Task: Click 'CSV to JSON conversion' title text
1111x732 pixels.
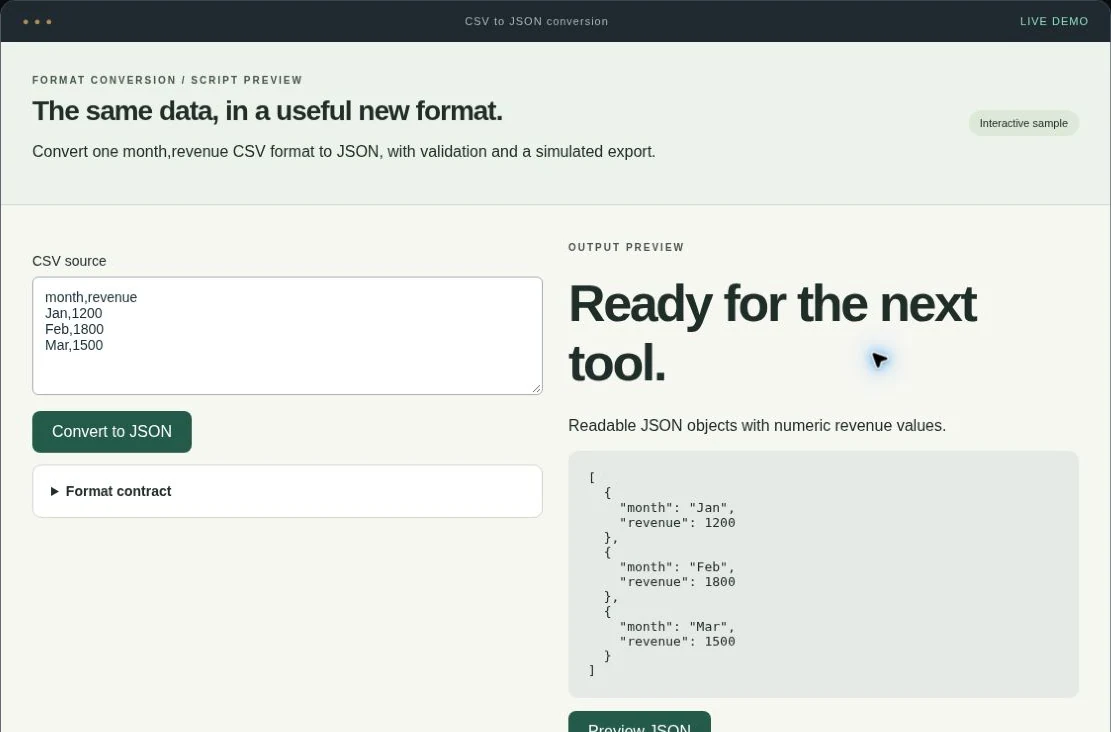Action: [536, 21]
